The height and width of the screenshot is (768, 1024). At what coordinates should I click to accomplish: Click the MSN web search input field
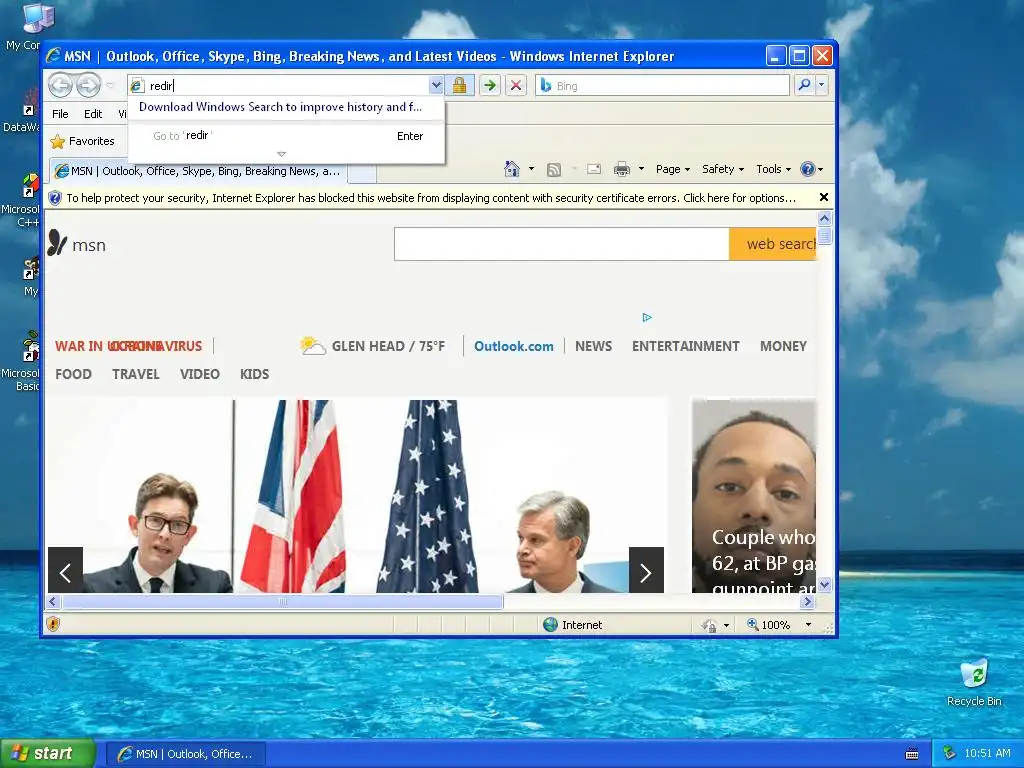coord(562,244)
